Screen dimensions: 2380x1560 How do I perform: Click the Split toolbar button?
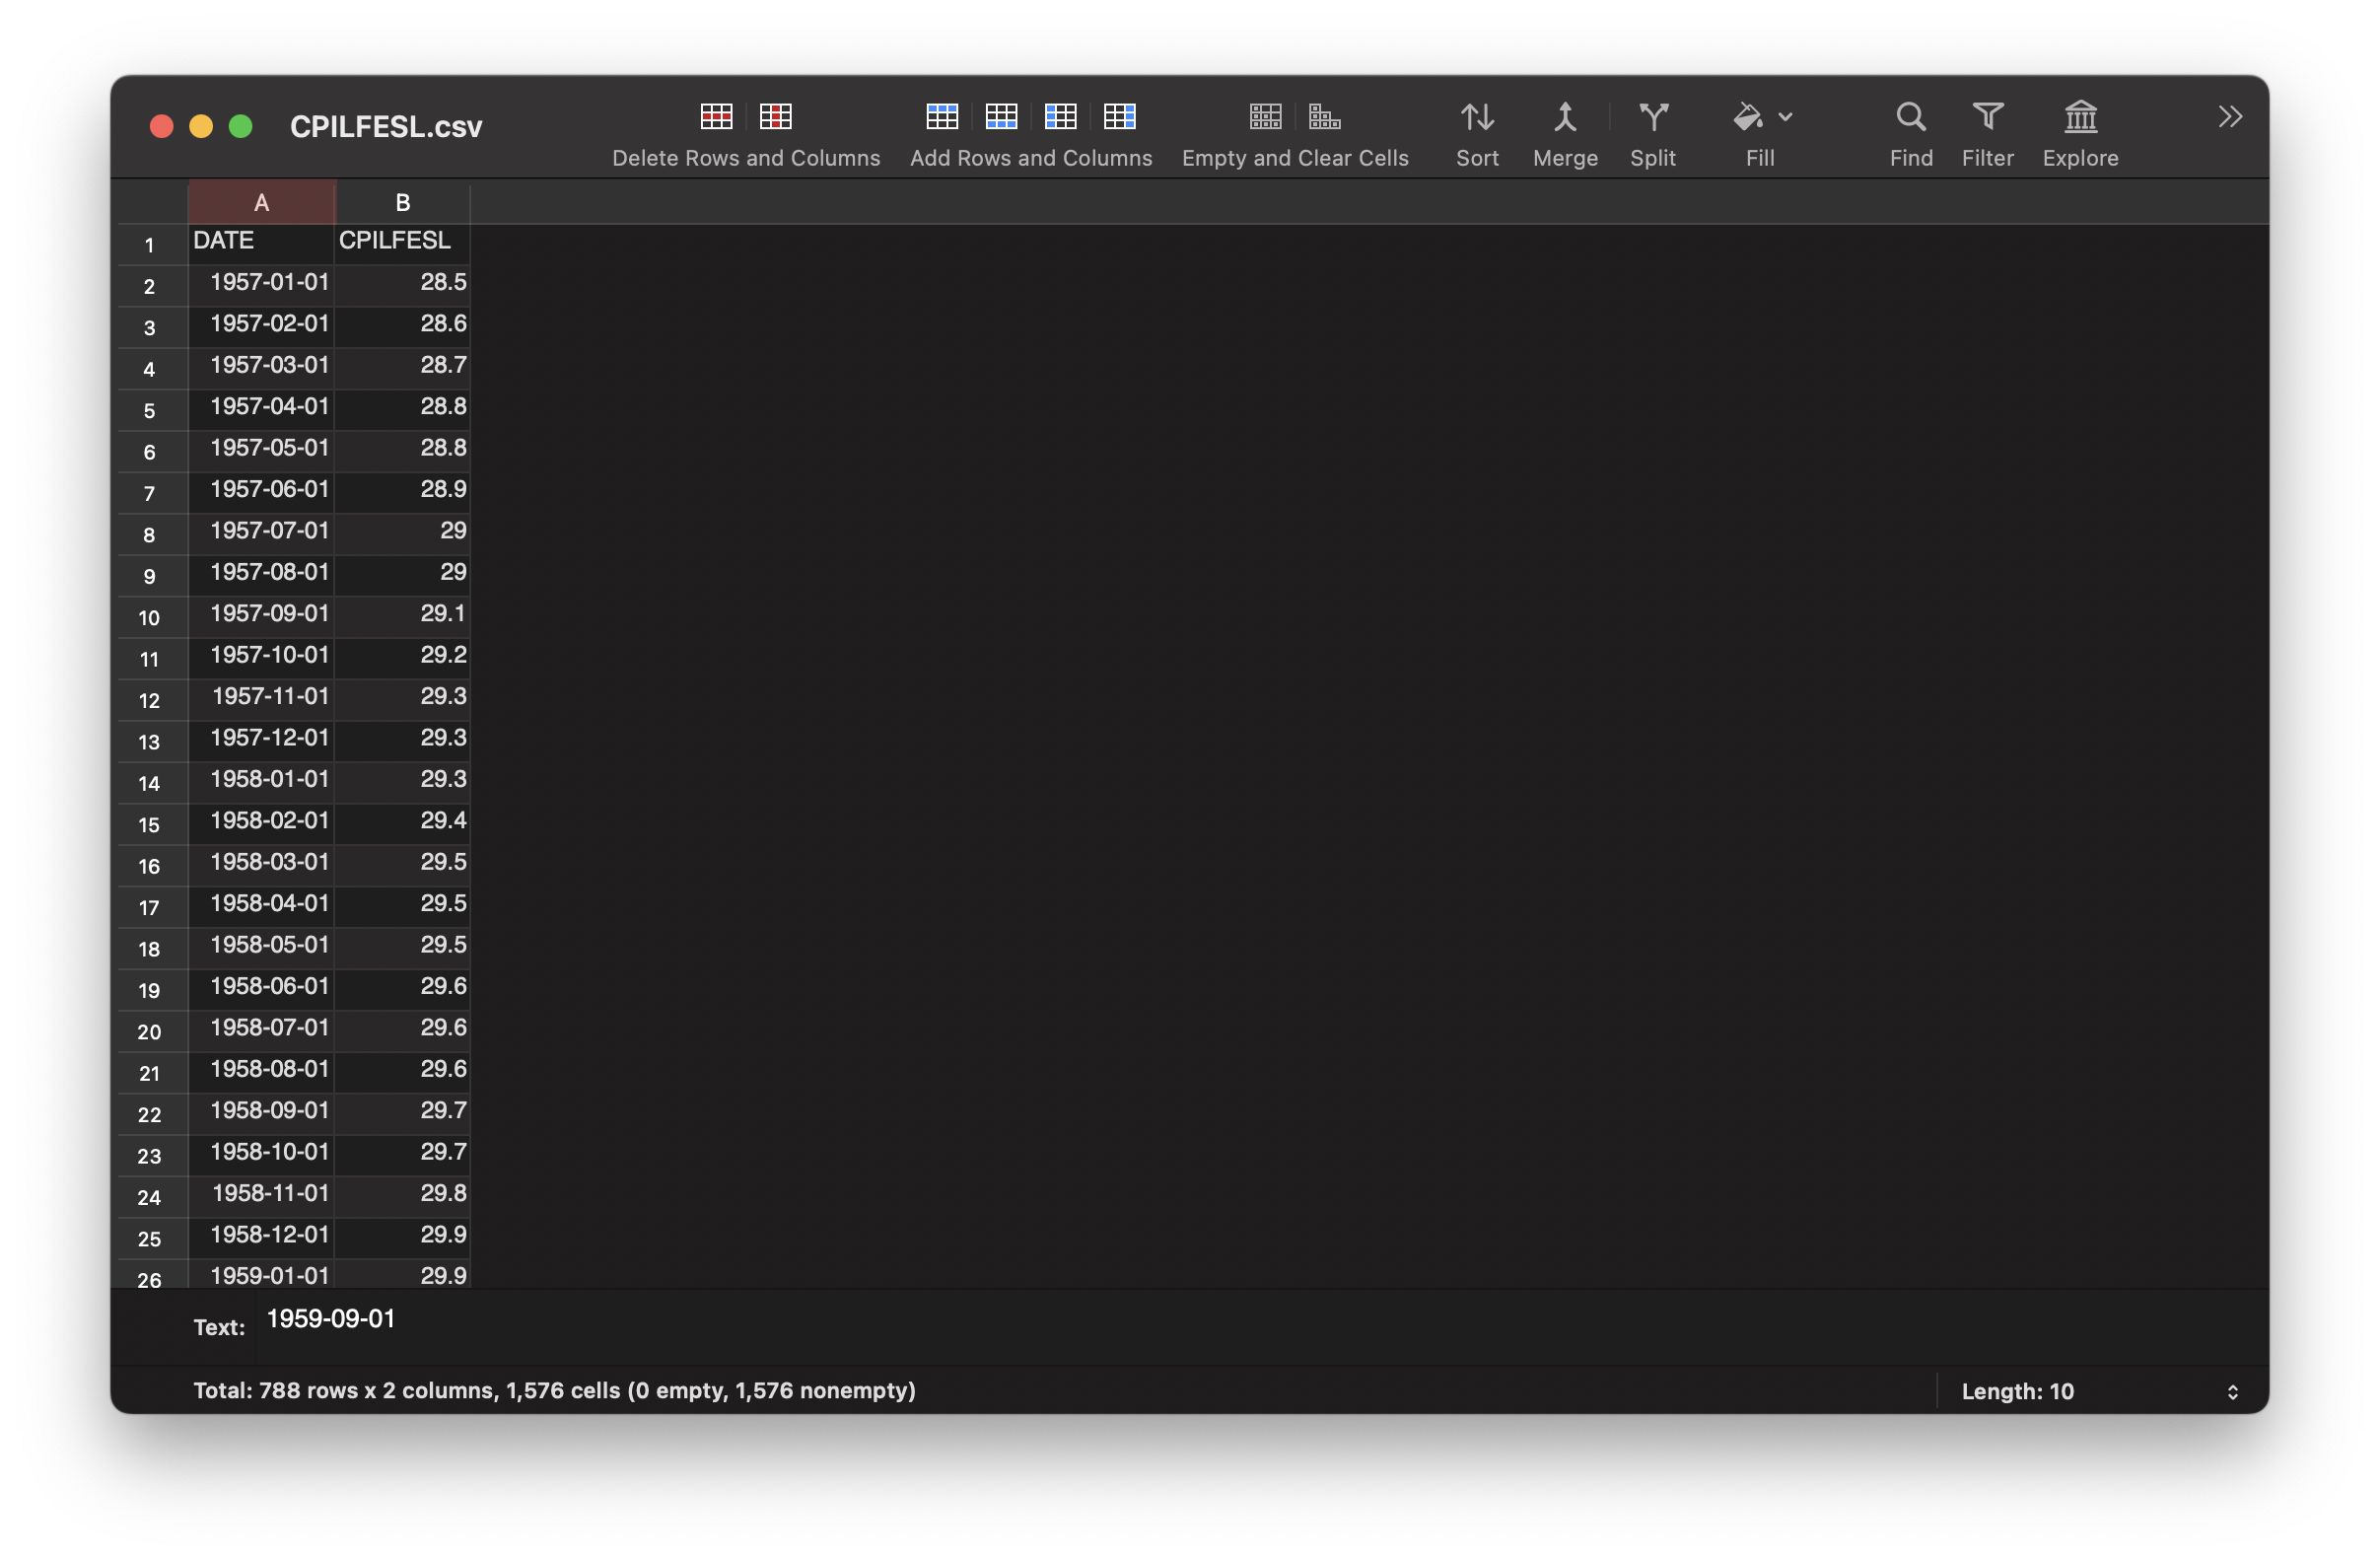(1653, 117)
